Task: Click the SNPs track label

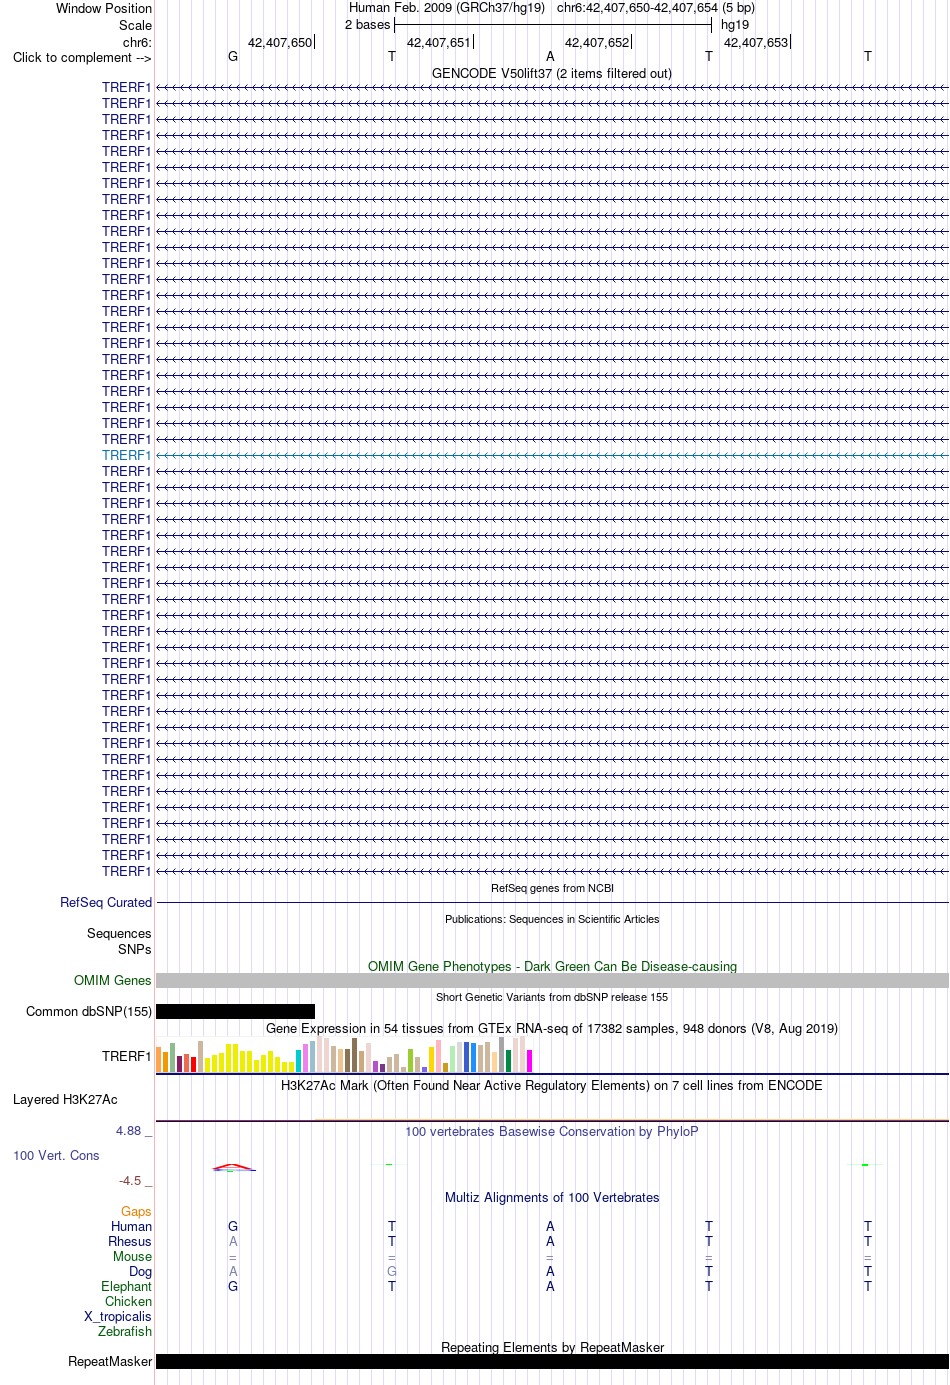Action: point(134,949)
